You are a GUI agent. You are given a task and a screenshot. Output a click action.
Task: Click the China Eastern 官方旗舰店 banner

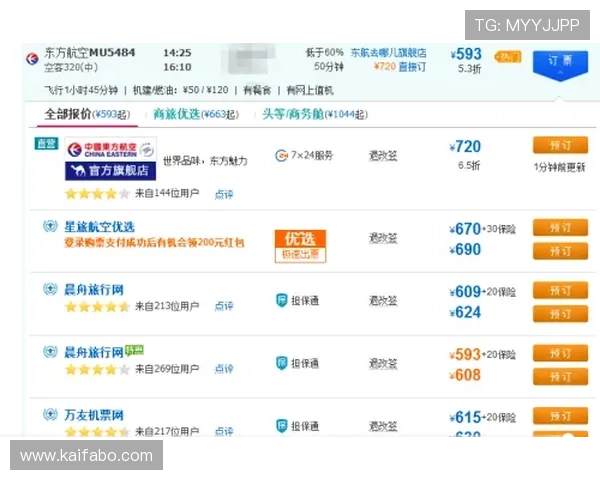coord(111,158)
